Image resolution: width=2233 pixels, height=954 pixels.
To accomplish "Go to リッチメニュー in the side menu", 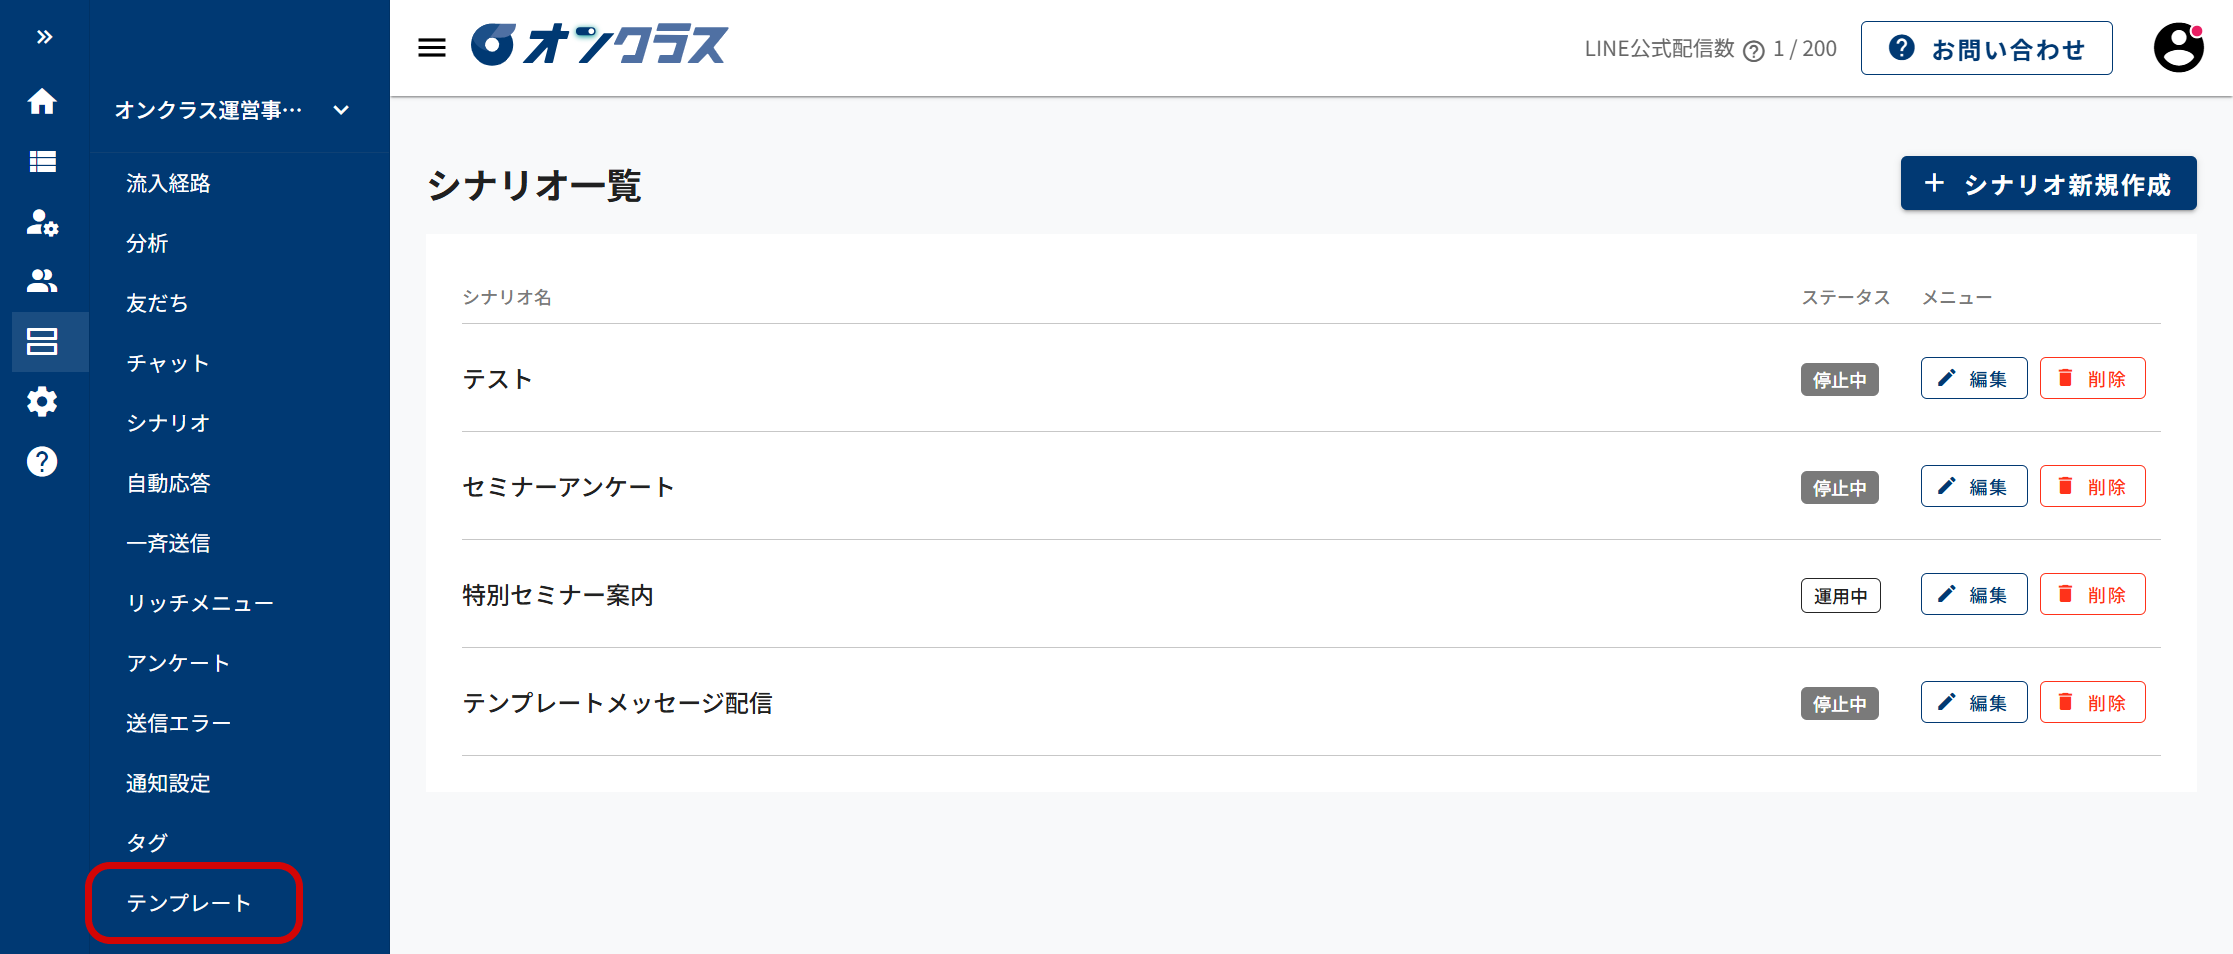I will pyautogui.click(x=200, y=603).
